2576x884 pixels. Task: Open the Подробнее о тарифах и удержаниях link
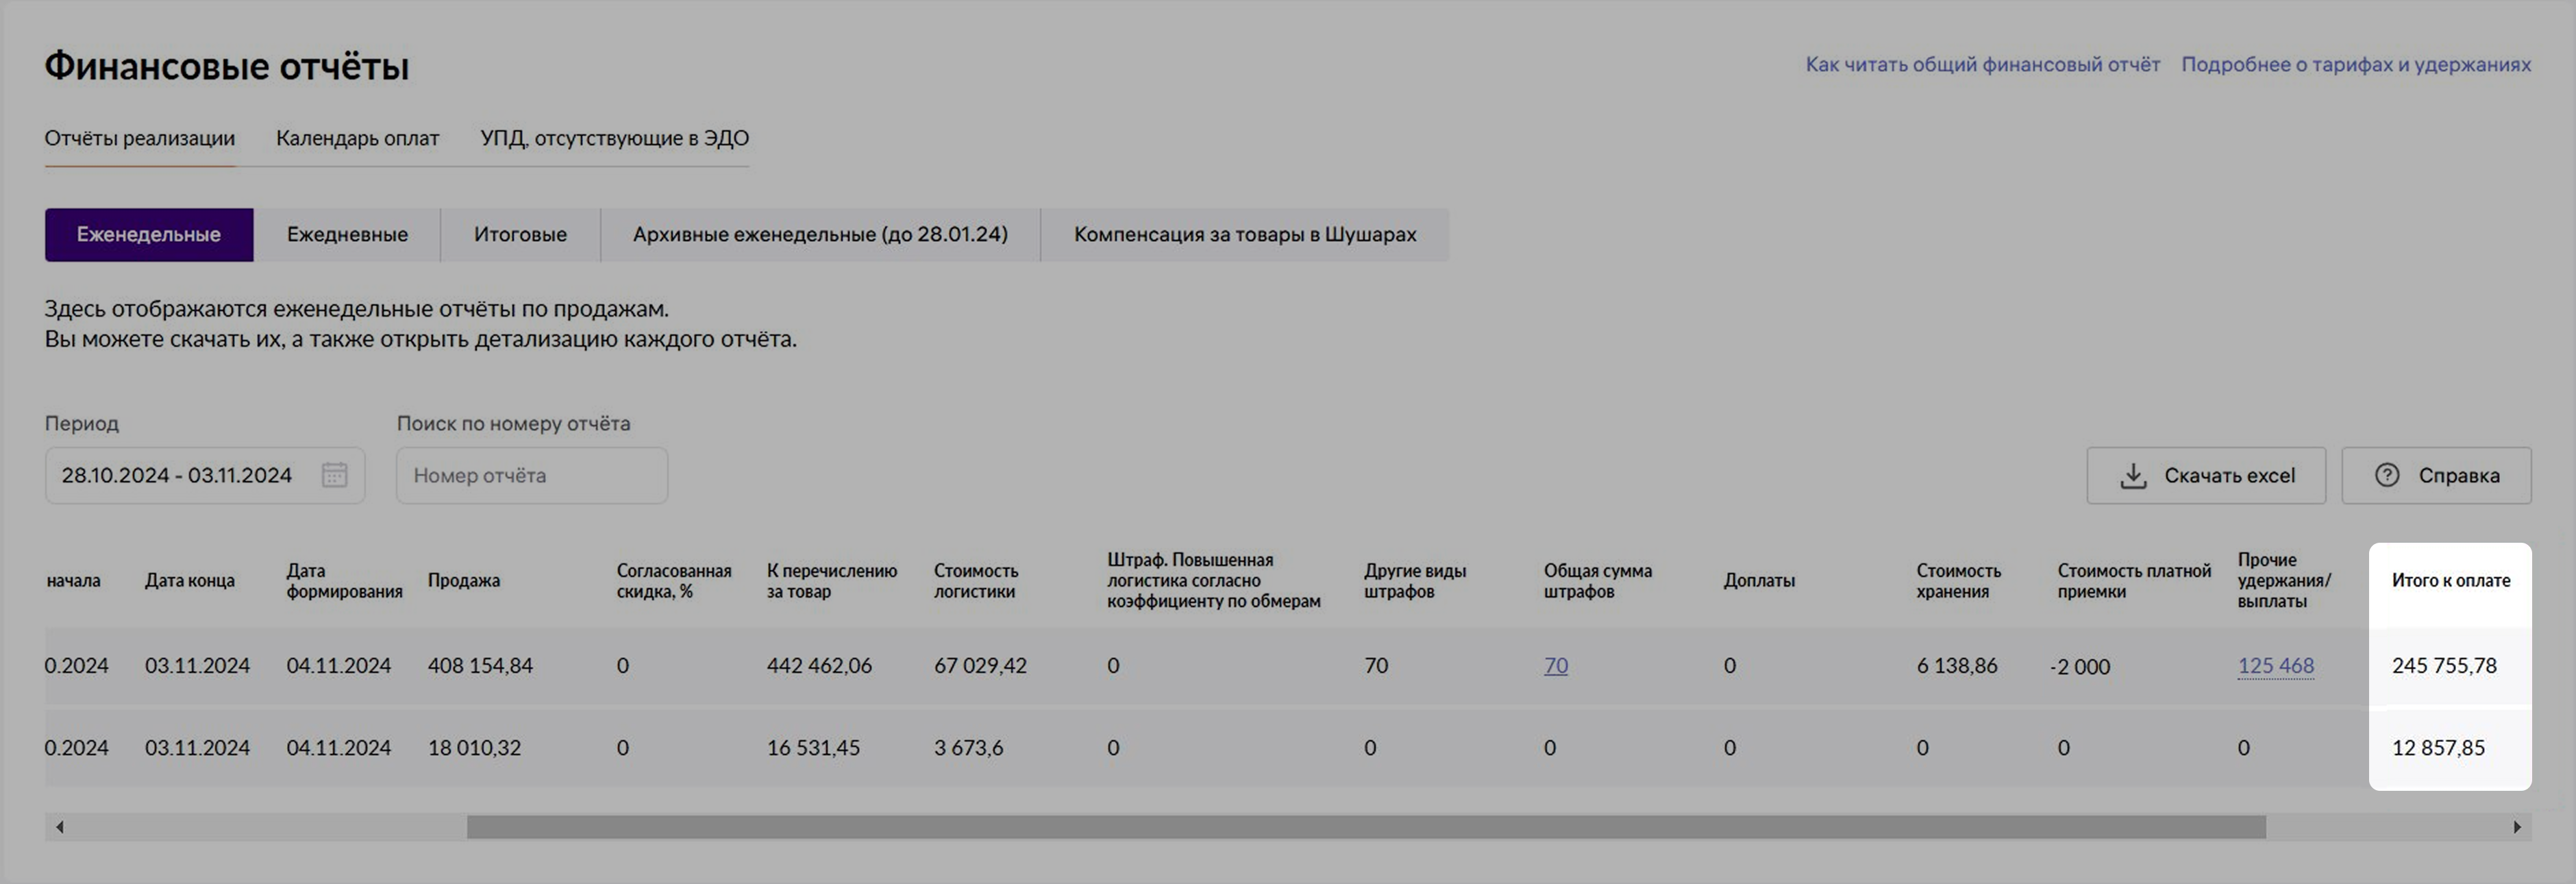[x=2356, y=65]
